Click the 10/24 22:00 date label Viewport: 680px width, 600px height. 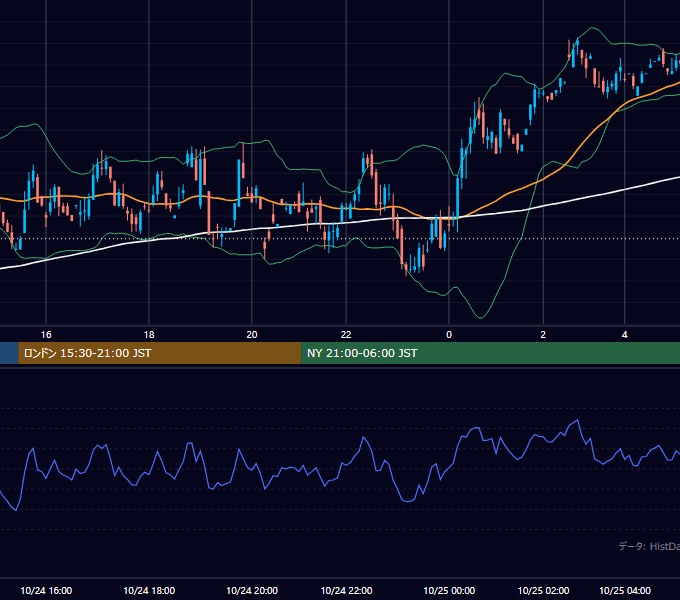coord(346,590)
